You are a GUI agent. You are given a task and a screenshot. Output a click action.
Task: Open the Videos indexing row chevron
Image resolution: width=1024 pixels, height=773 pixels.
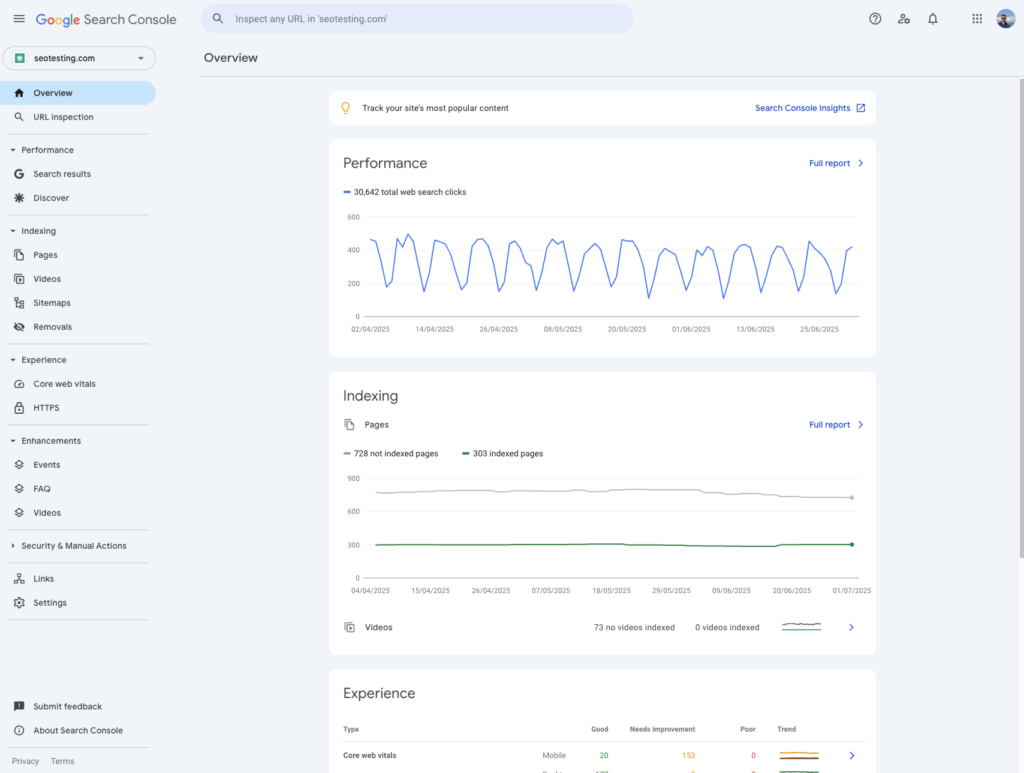point(851,627)
